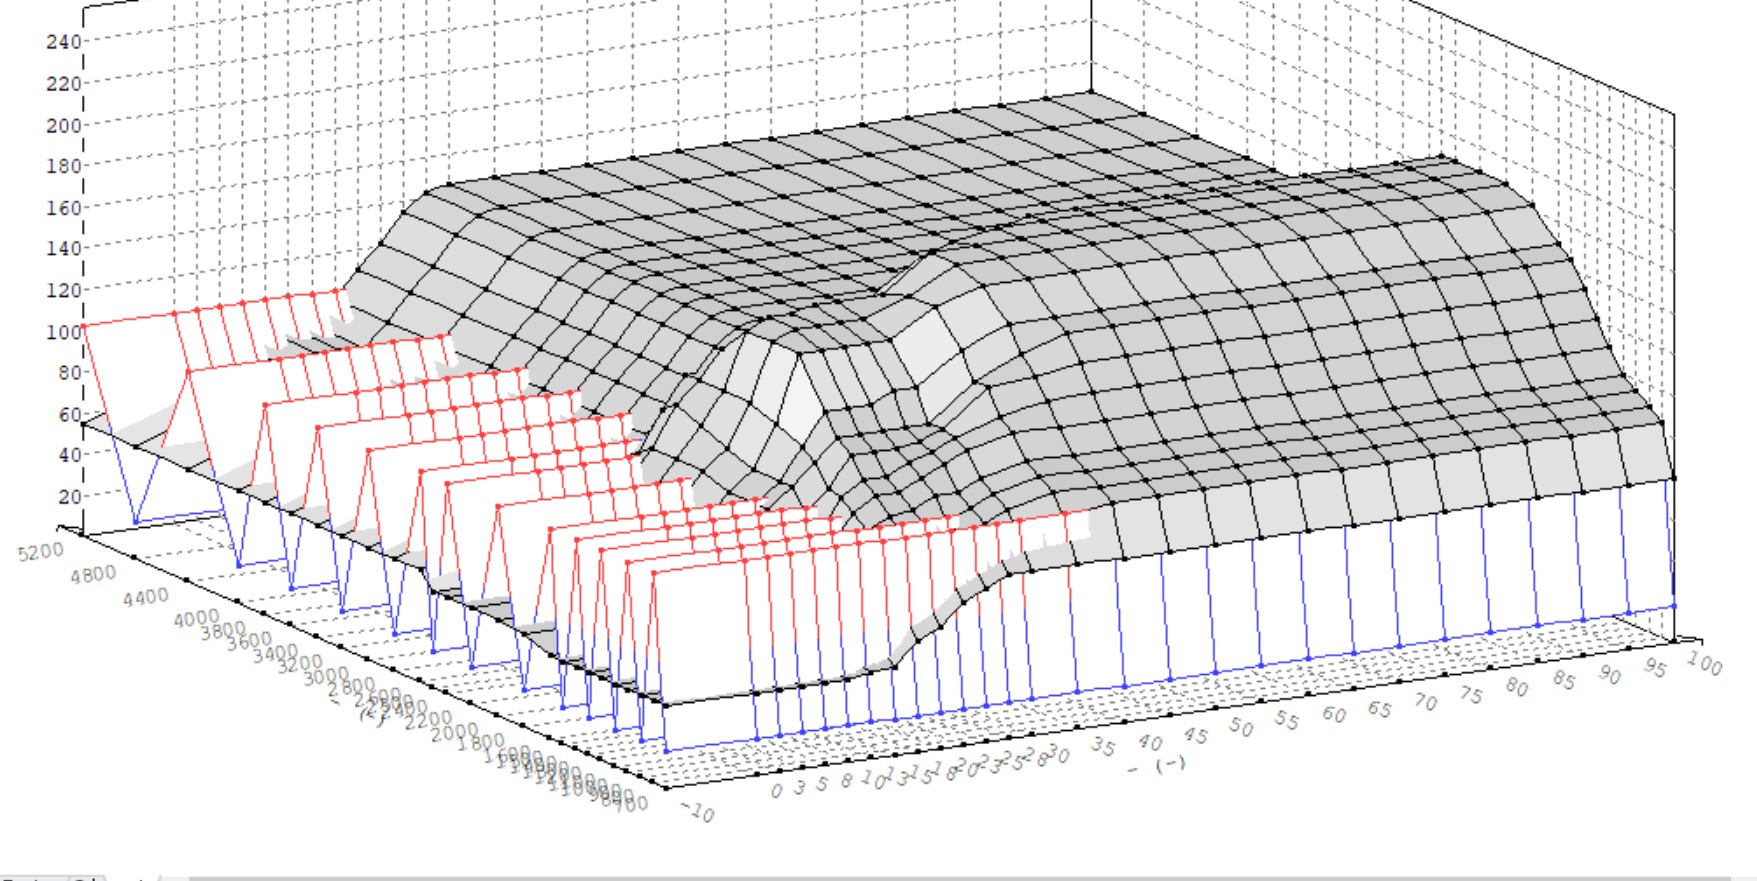Select the 4000 tick label
Screen dimensions: 1757x881
(196, 619)
